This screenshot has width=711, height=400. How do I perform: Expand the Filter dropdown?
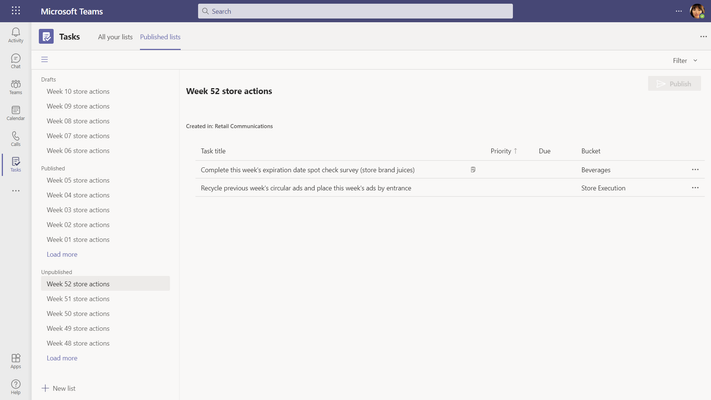(x=685, y=60)
